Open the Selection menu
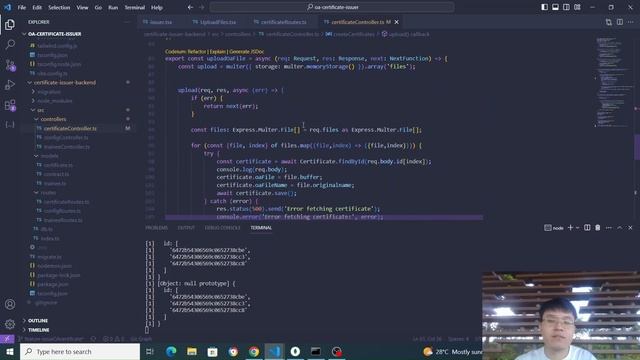The width and height of the screenshot is (640, 360). coord(59,7)
